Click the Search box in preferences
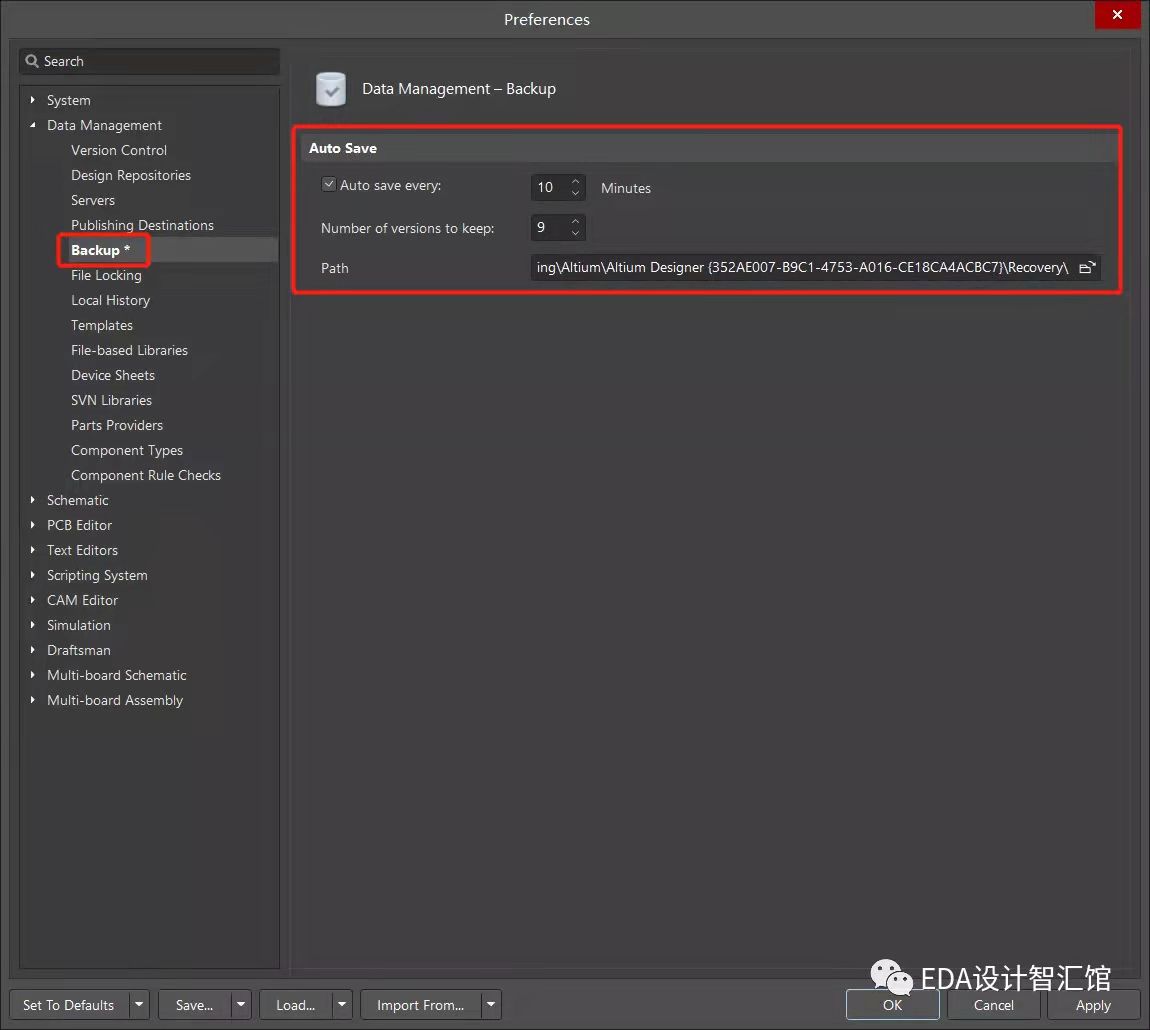Screen dimensions: 1150x1030 pos(150,61)
